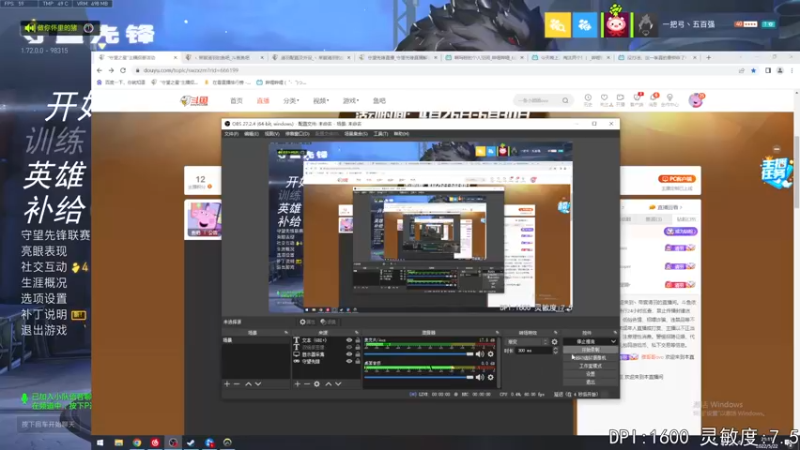This screenshot has width=800, height=450.
Task: Add a new source in OBS
Action: (x=297, y=384)
